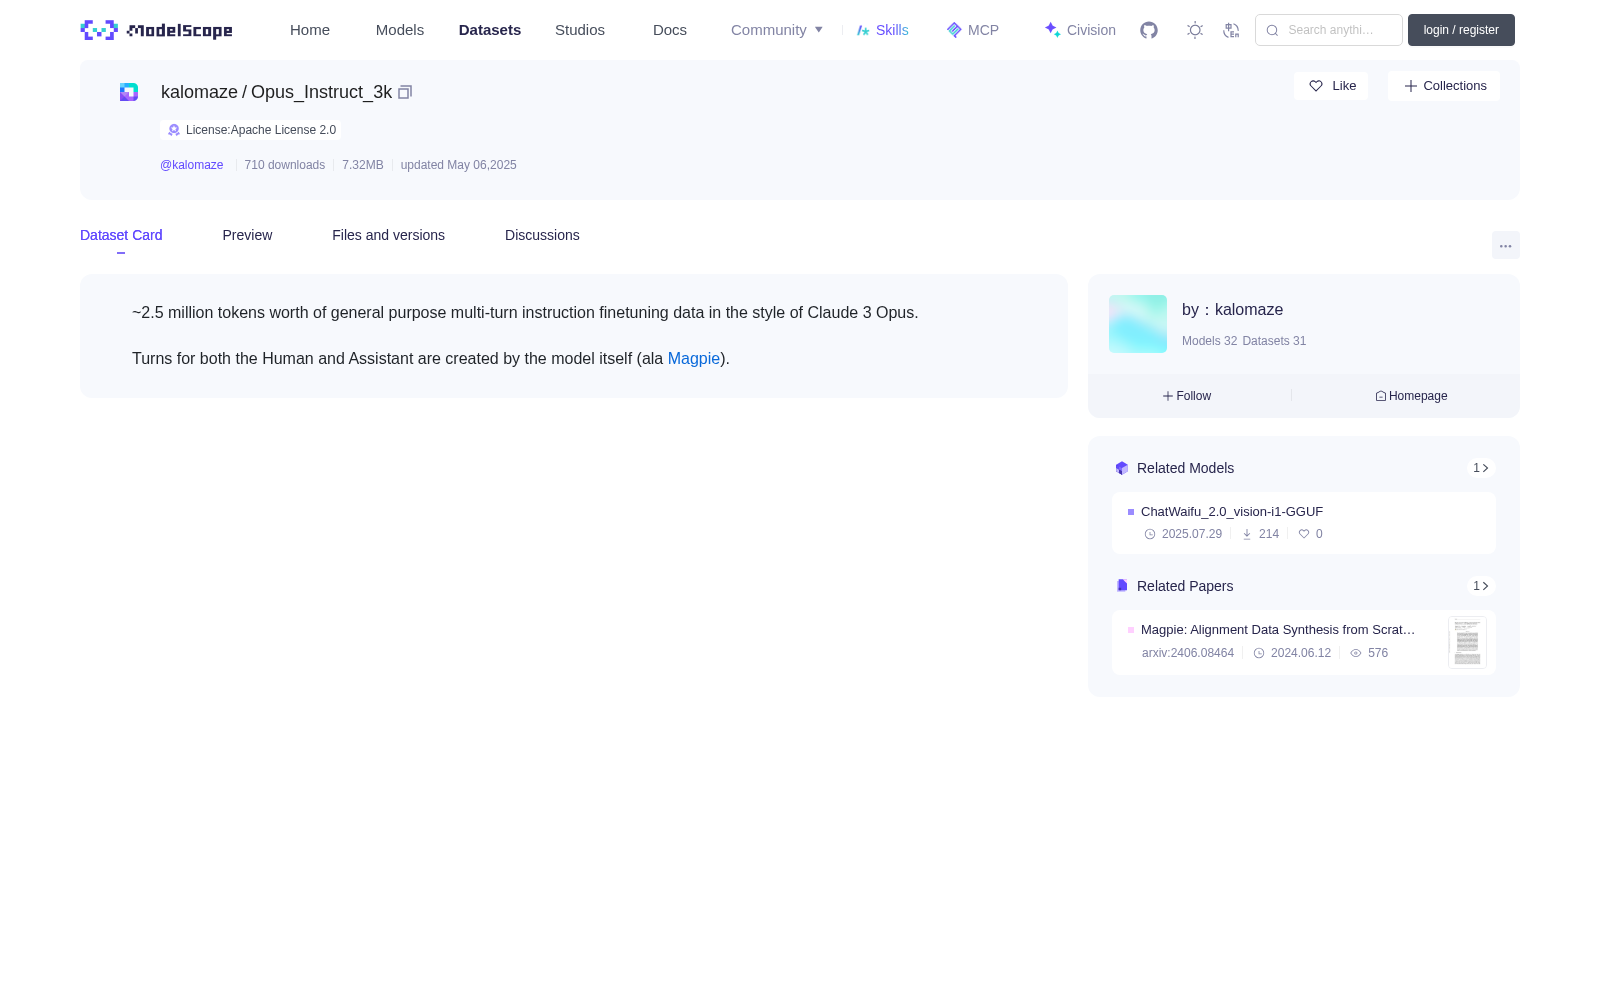This screenshot has width=1600, height=1000.
Task: Click arxiv:2406.08464 identifier
Action: coord(1188,653)
